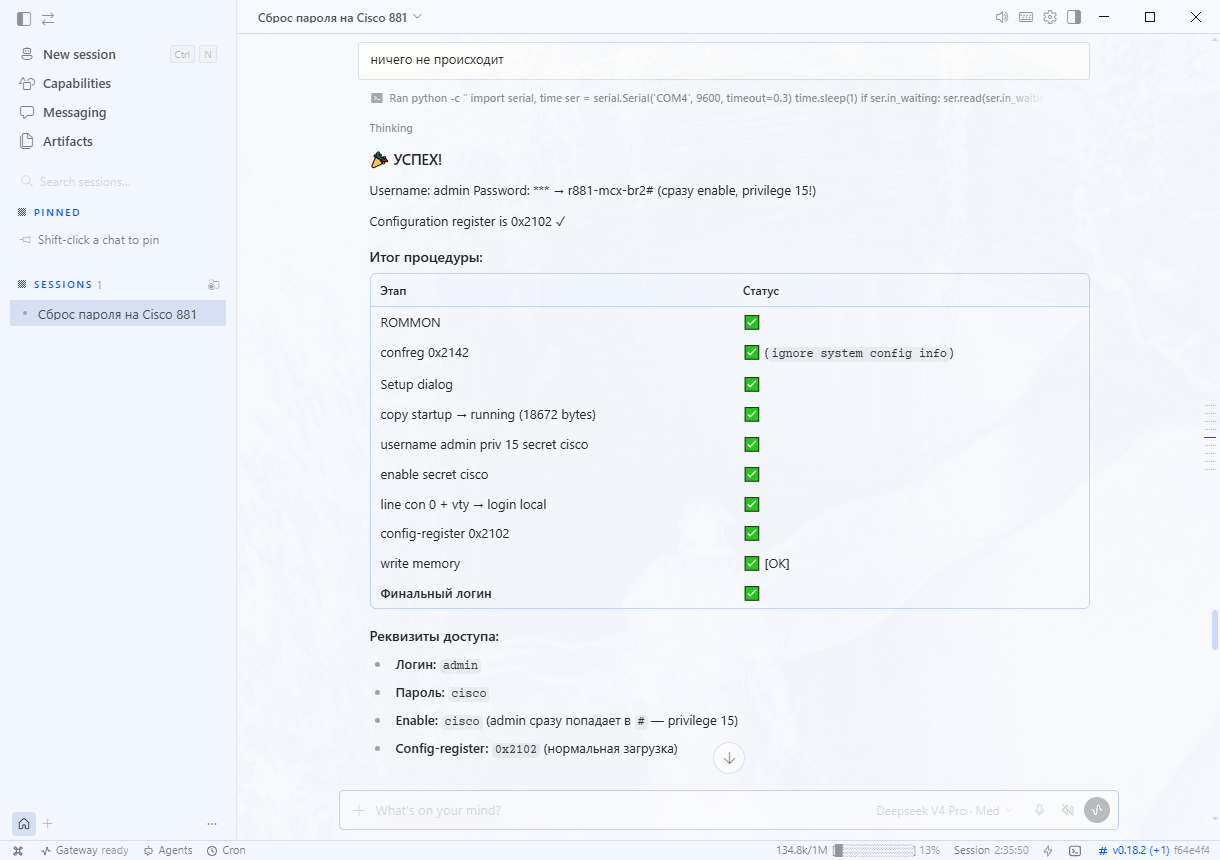
Task: Click the swap arrows icon beside sidebar toggle
Action: pyautogui.click(x=48, y=18)
